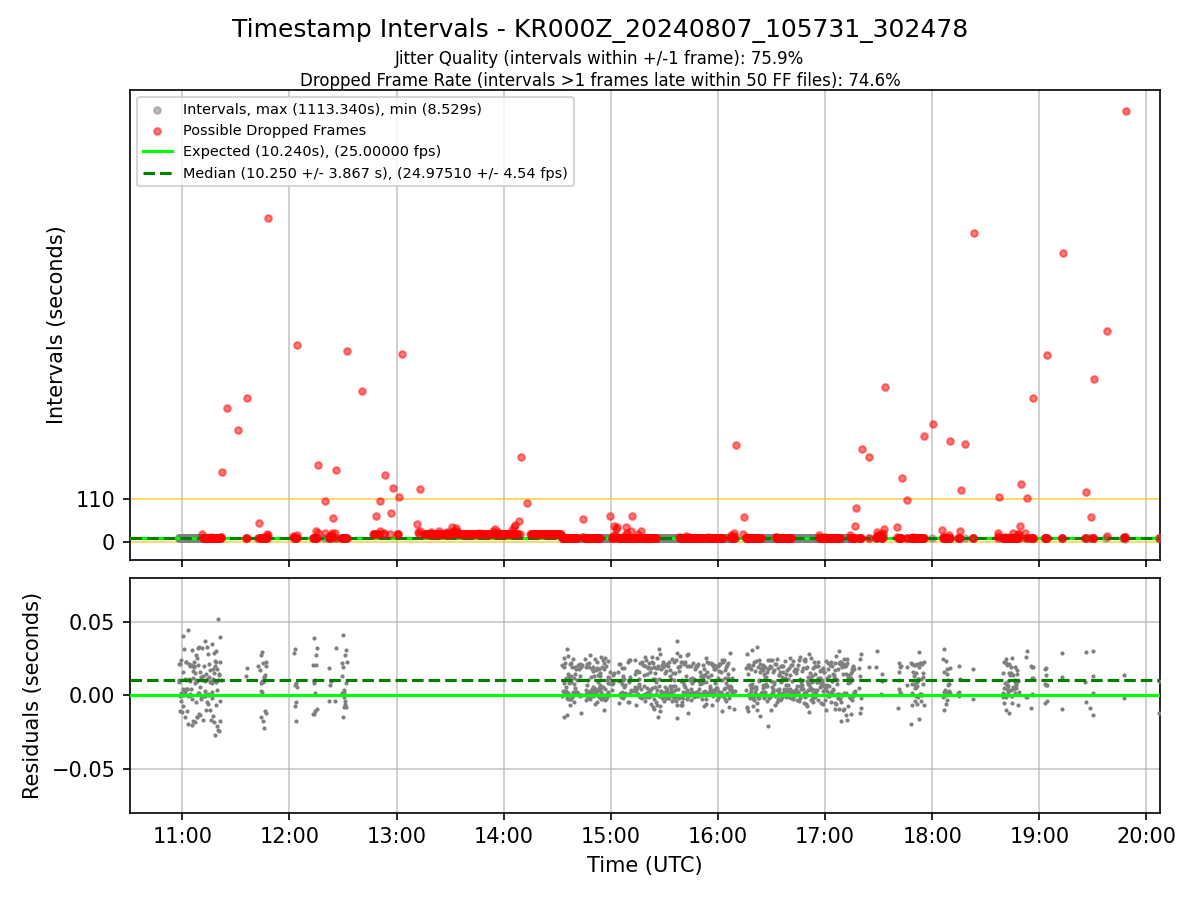1200x900 pixels.
Task: Click the red outlier point near 18:23
Action: point(974,233)
